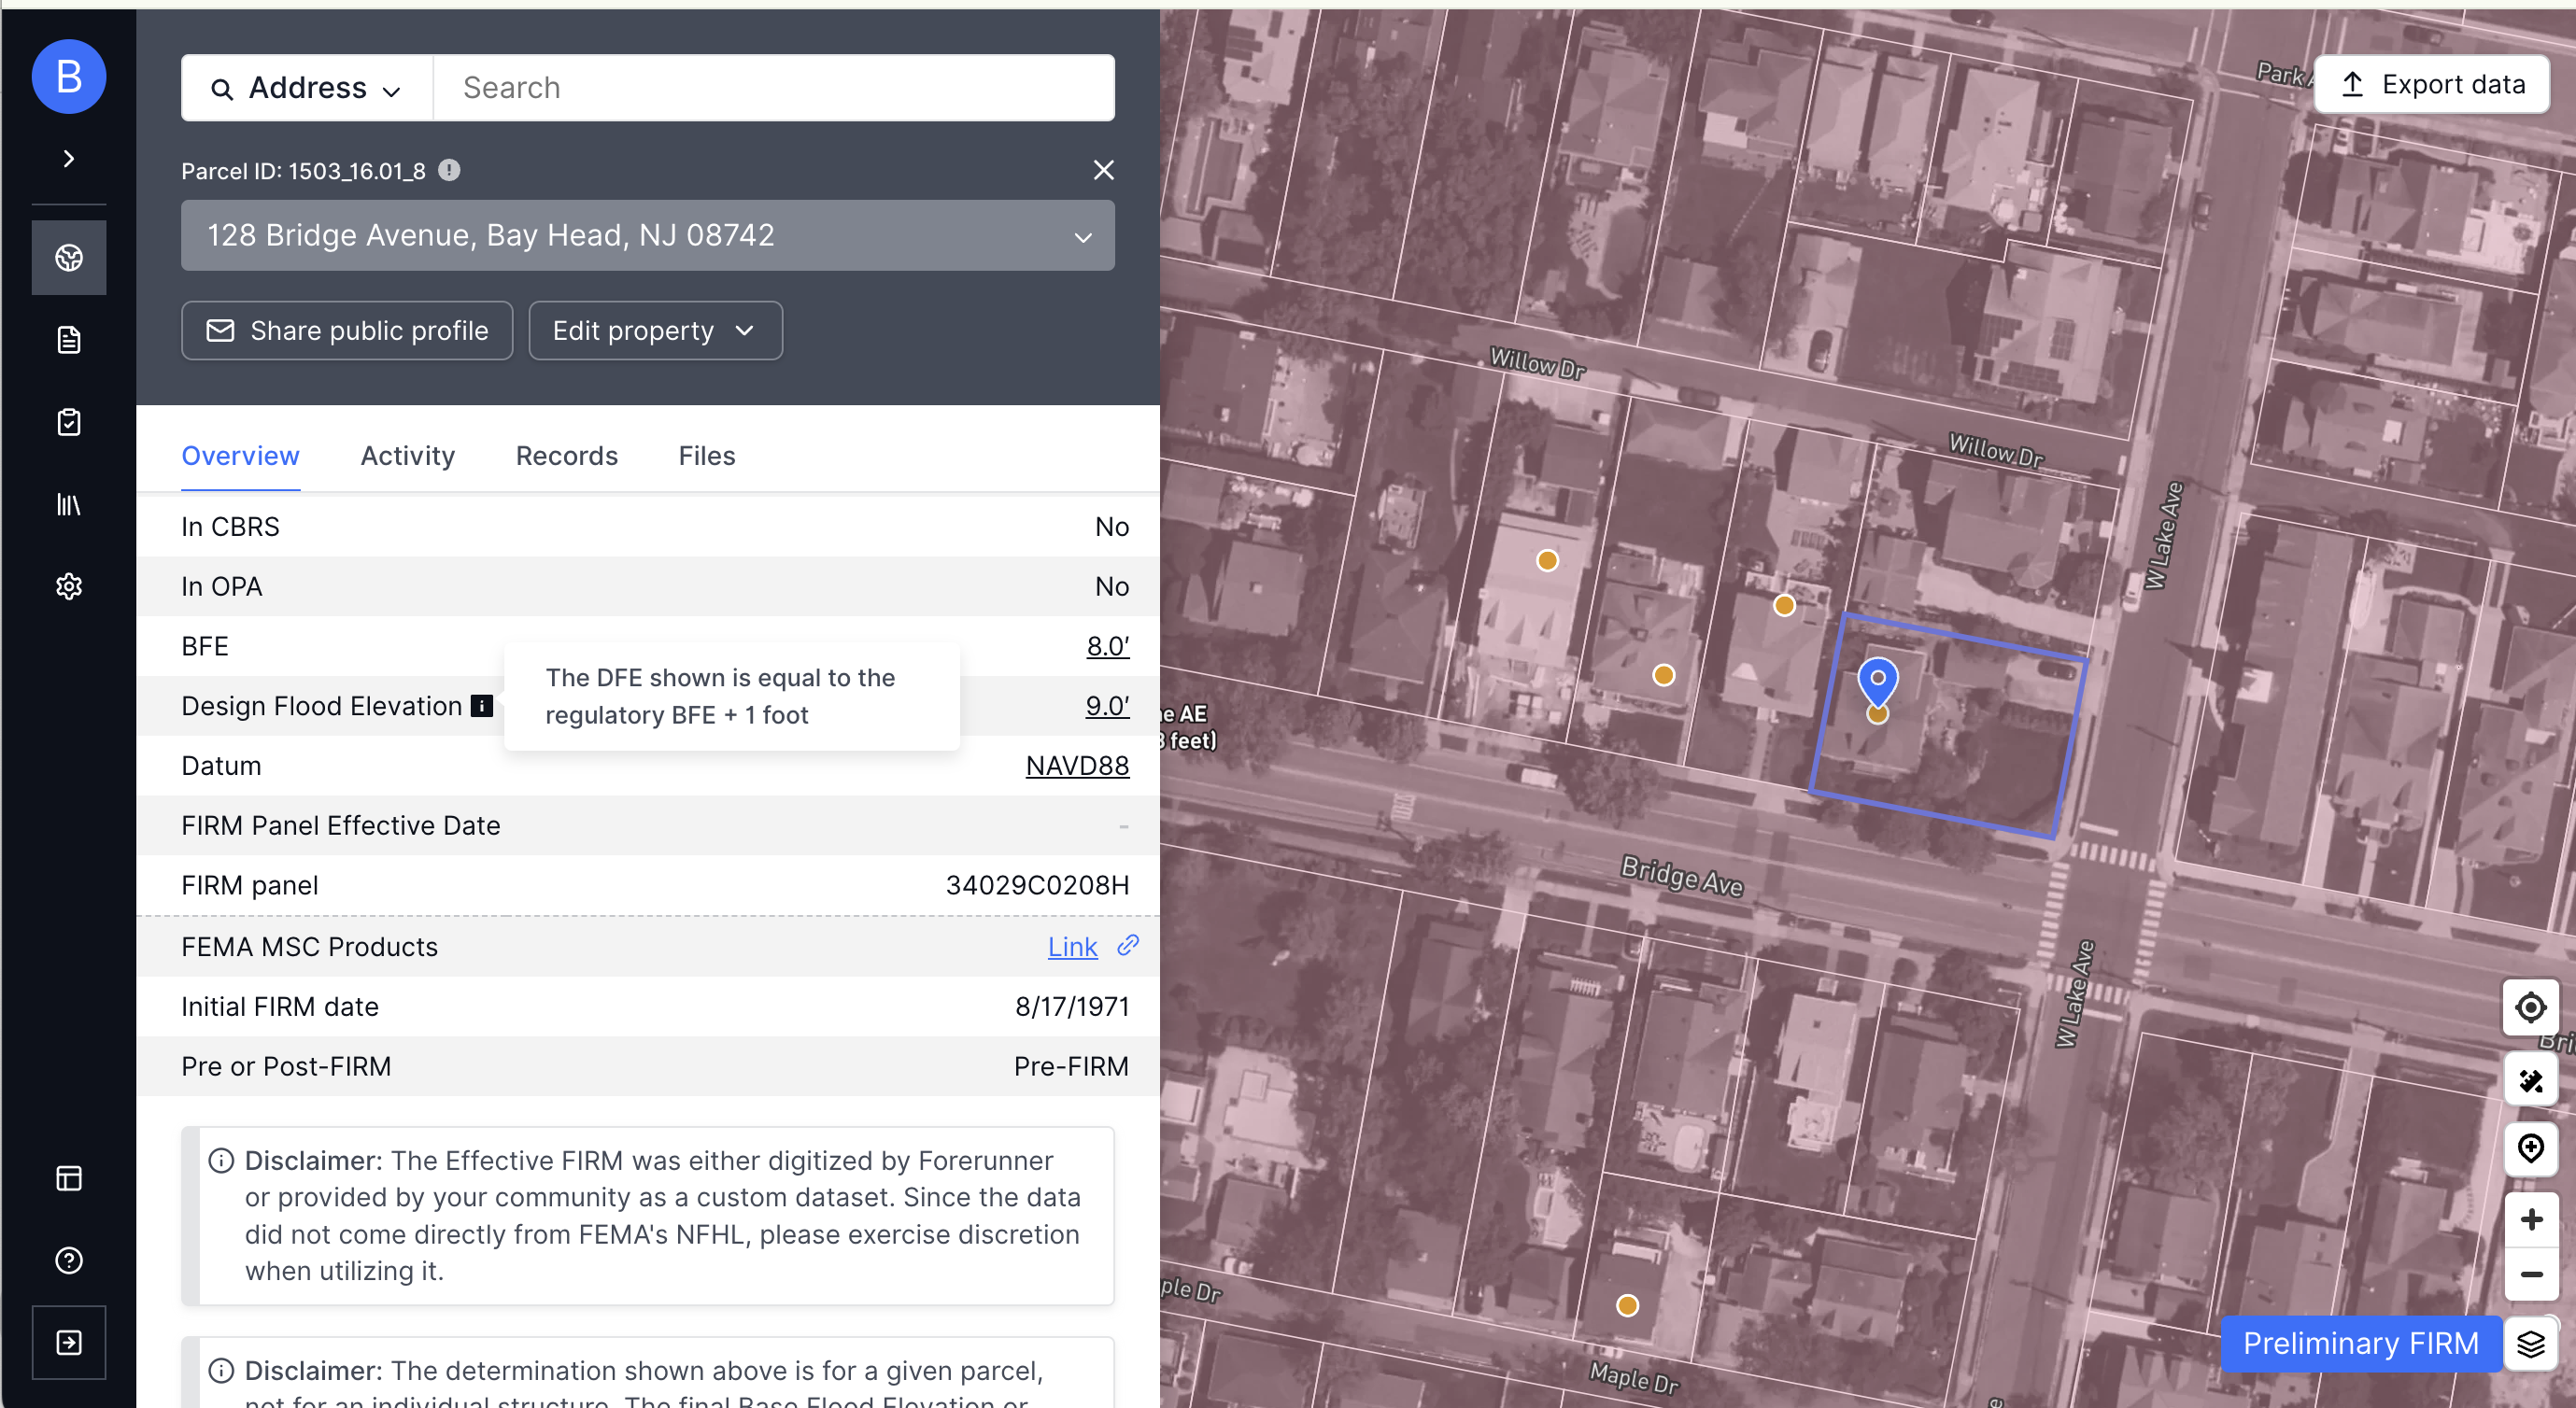Select the documents icon in the sidebar
This screenshot has height=1408, width=2576.
point(68,340)
